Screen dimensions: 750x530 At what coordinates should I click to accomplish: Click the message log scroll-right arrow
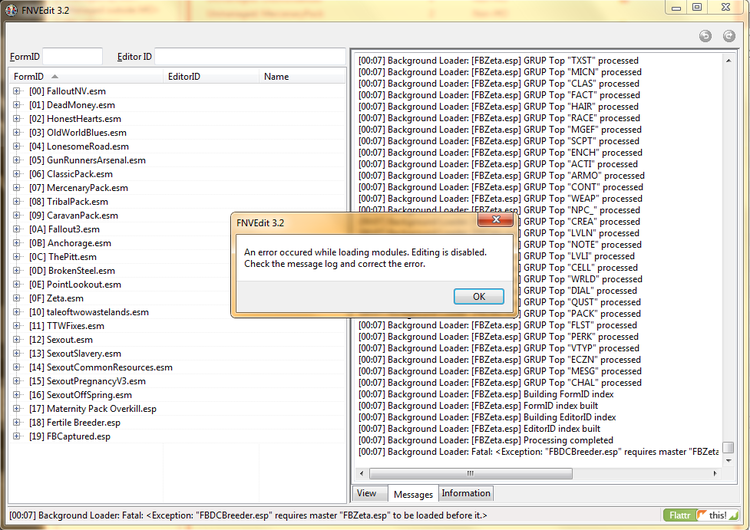(x=715, y=474)
